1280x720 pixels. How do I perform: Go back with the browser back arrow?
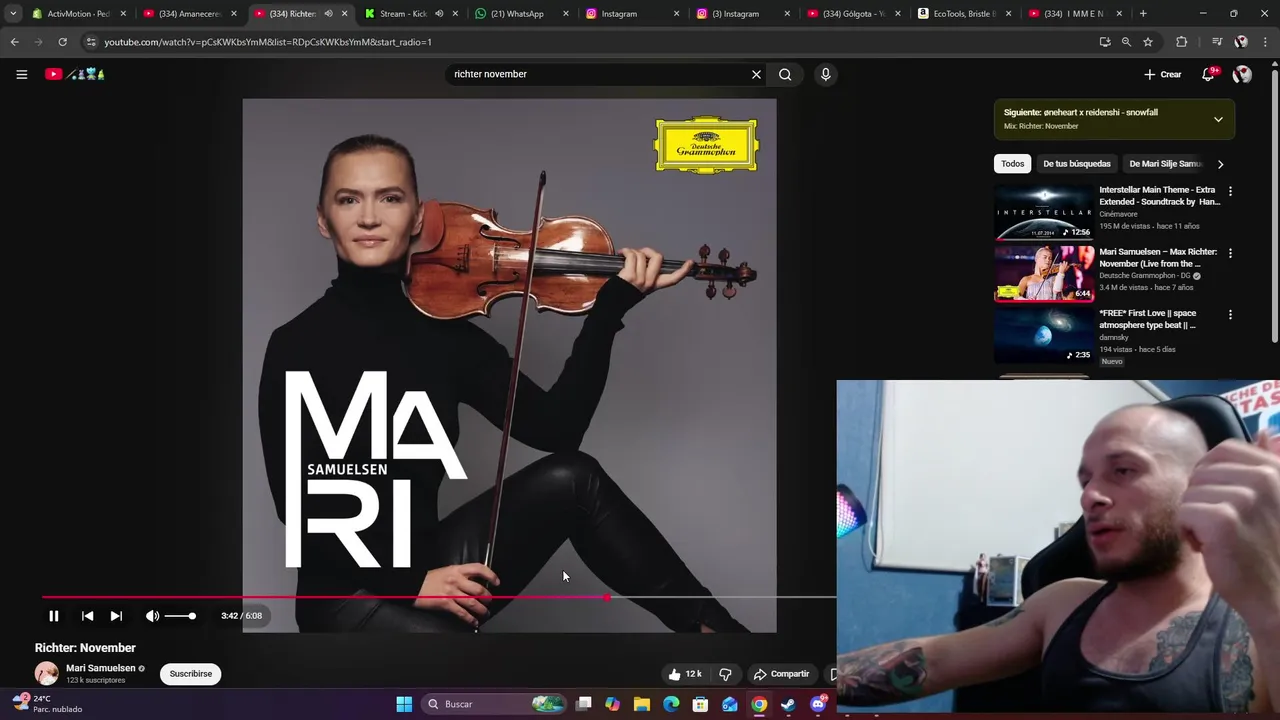point(14,42)
